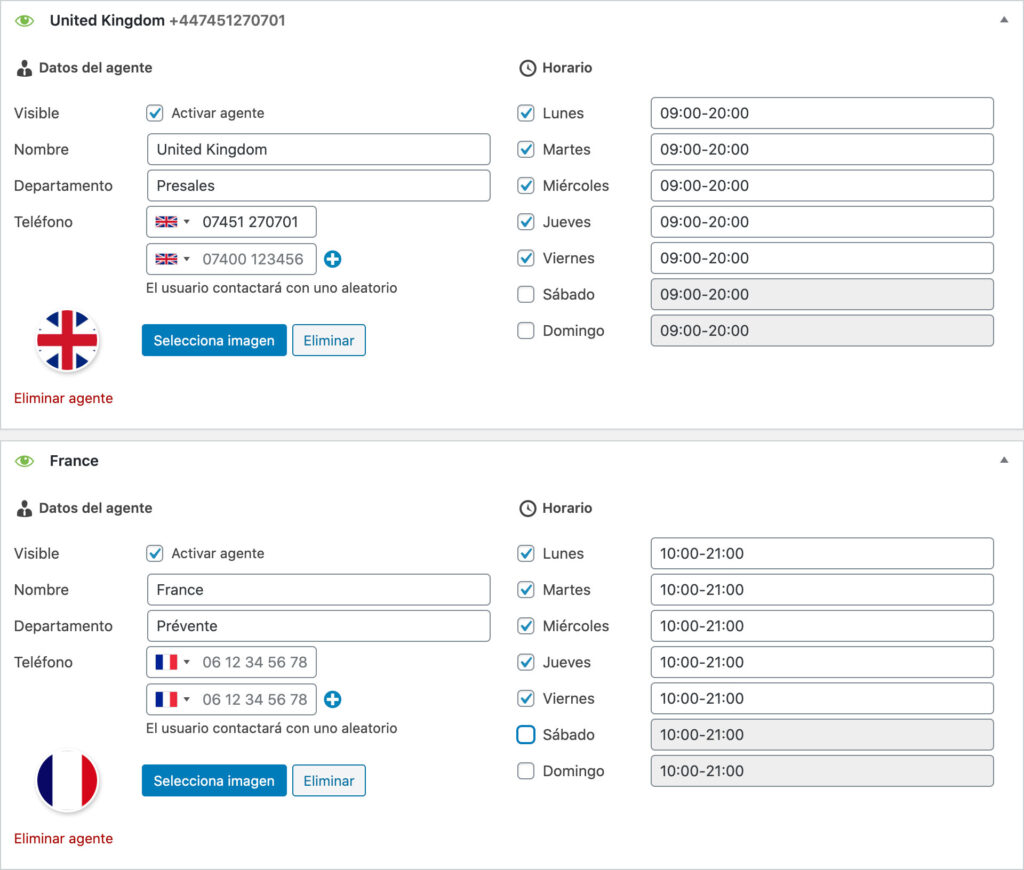Click the Departamento field containing Presales
This screenshot has width=1024, height=870.
pos(318,185)
